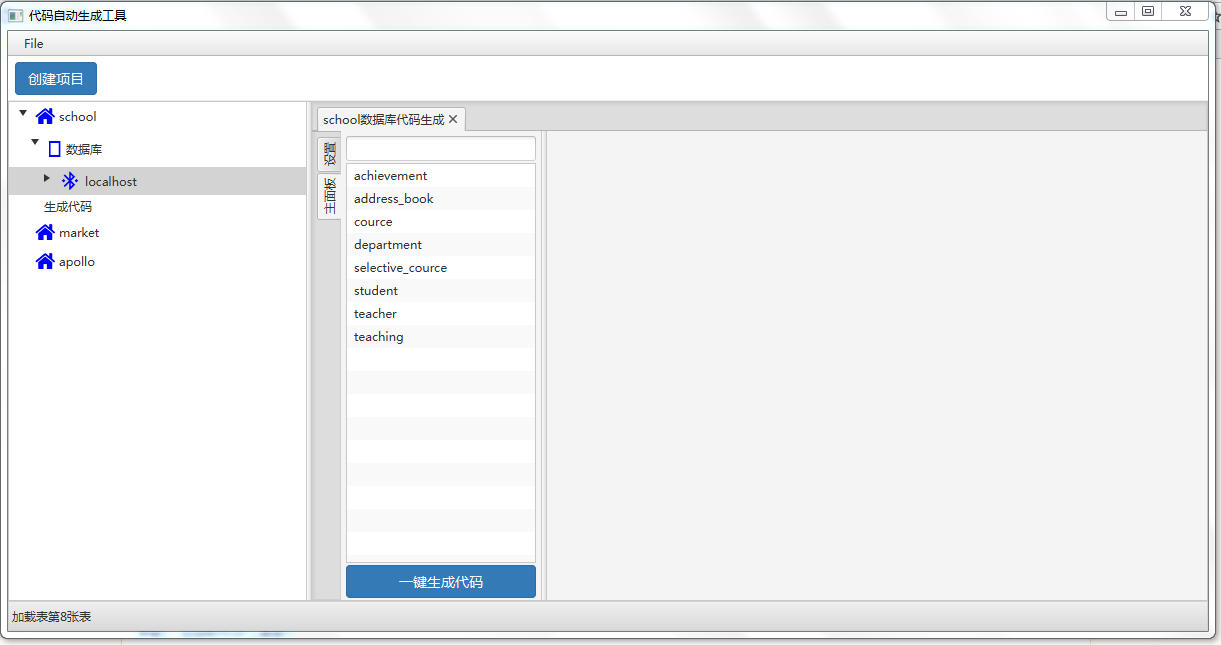Viewport: 1221px width, 645px height.
Task: Select the localhost tree label
Action: tap(111, 181)
